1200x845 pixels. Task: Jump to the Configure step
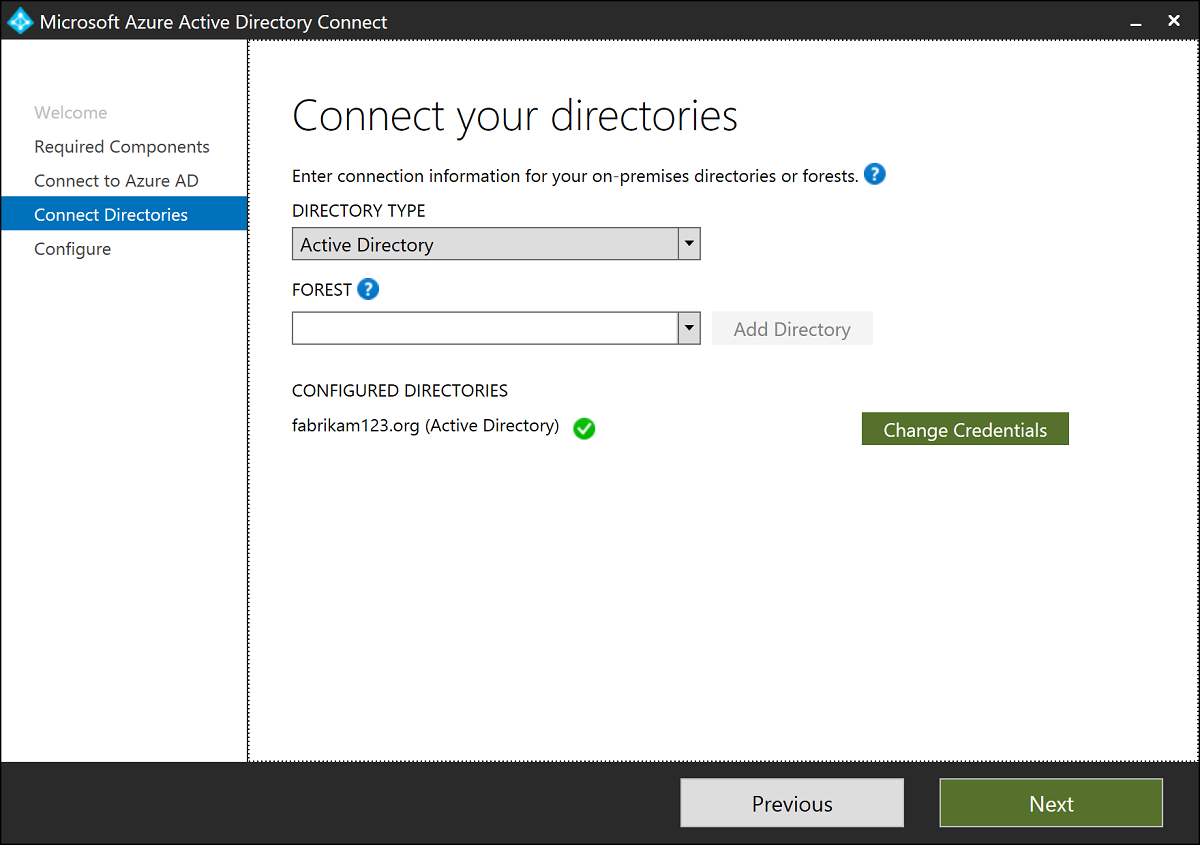click(x=72, y=249)
